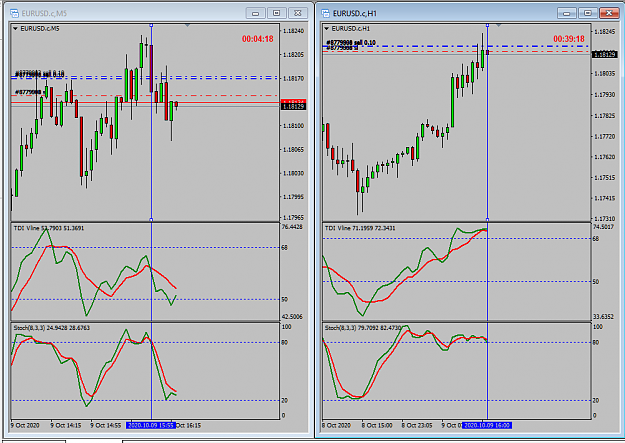Minimize the EURUSD.c,M5 chart window
This screenshot has width=625, height=443.
(256, 13)
